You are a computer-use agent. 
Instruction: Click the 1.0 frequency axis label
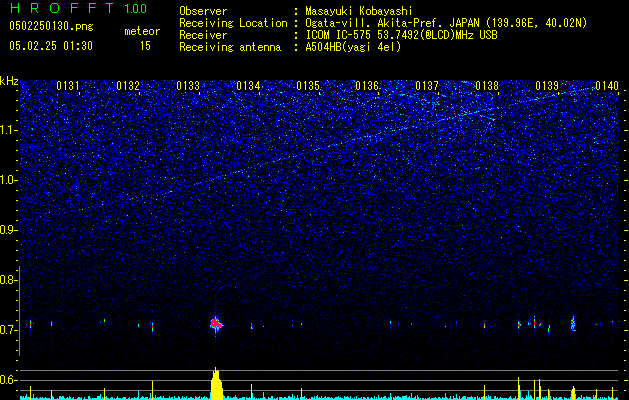(8, 180)
